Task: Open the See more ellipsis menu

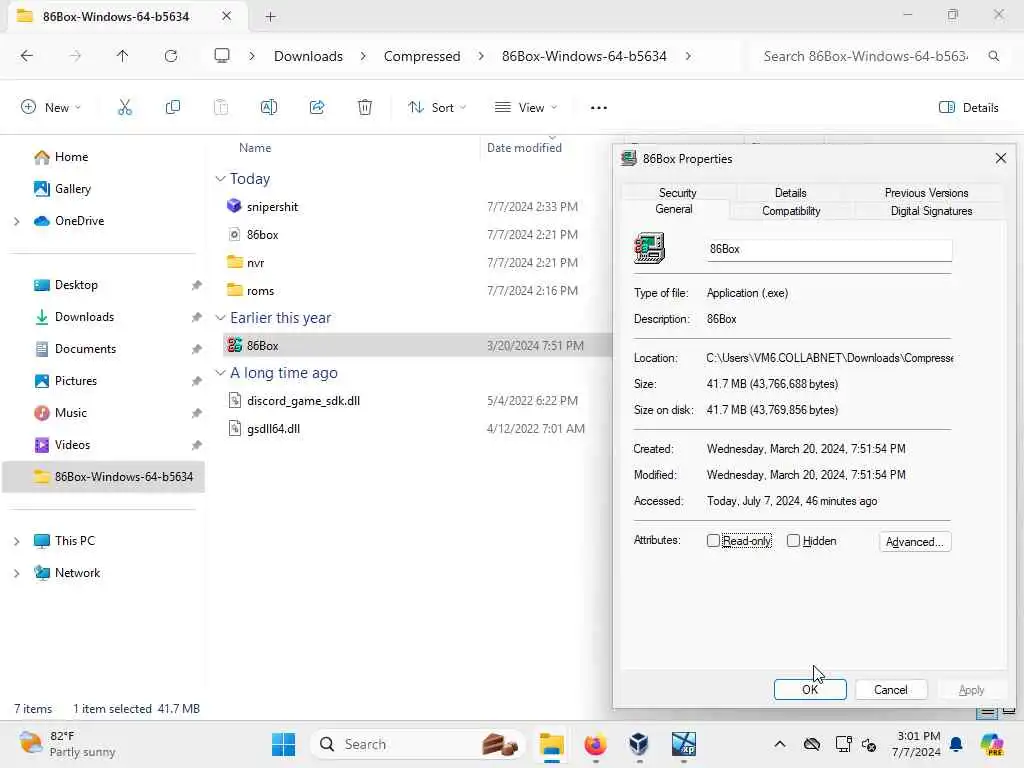Action: pyautogui.click(x=599, y=108)
